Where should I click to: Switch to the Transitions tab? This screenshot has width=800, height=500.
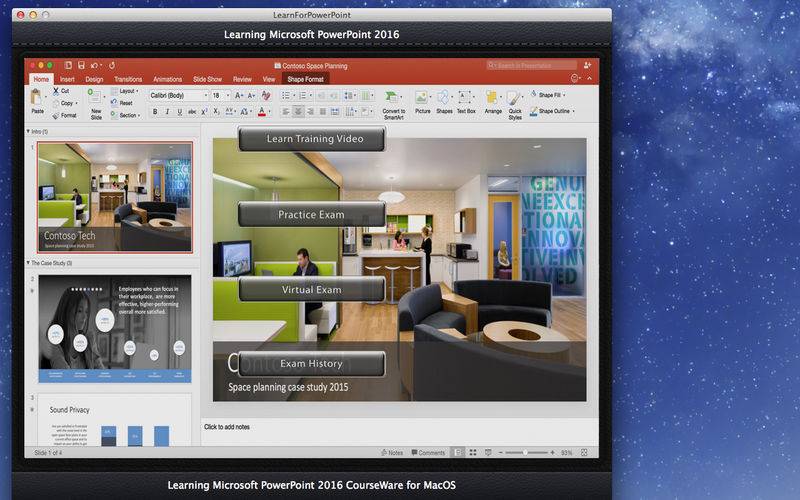click(128, 79)
